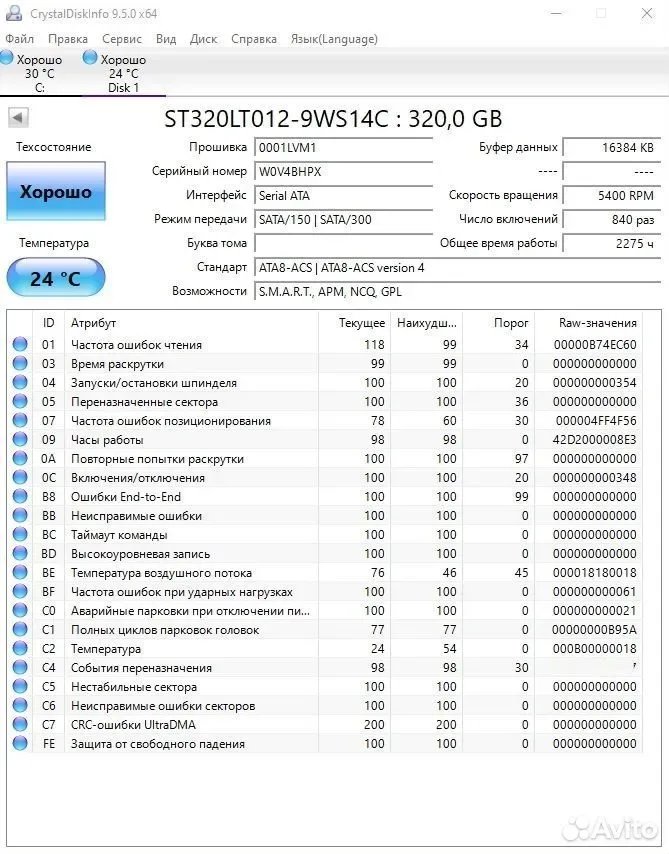Click status icon for C5 Нестабильные сектора

point(20,686)
